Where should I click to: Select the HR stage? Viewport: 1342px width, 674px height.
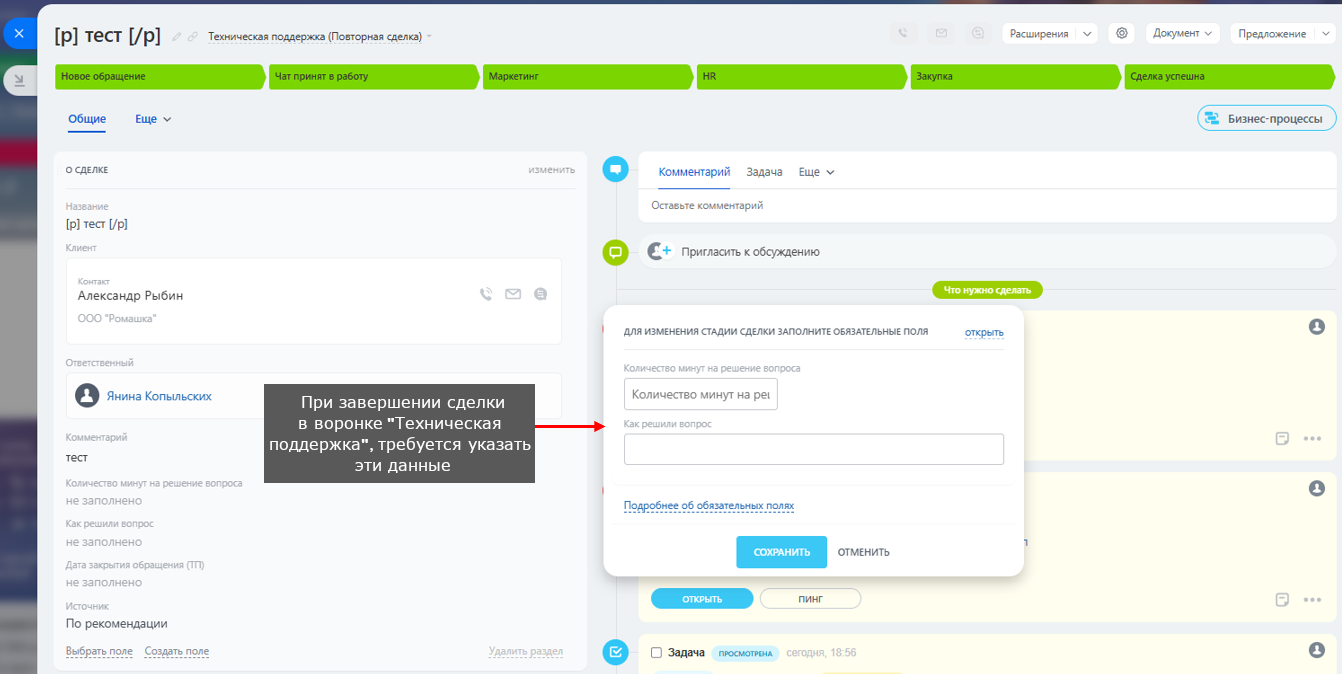coord(803,76)
